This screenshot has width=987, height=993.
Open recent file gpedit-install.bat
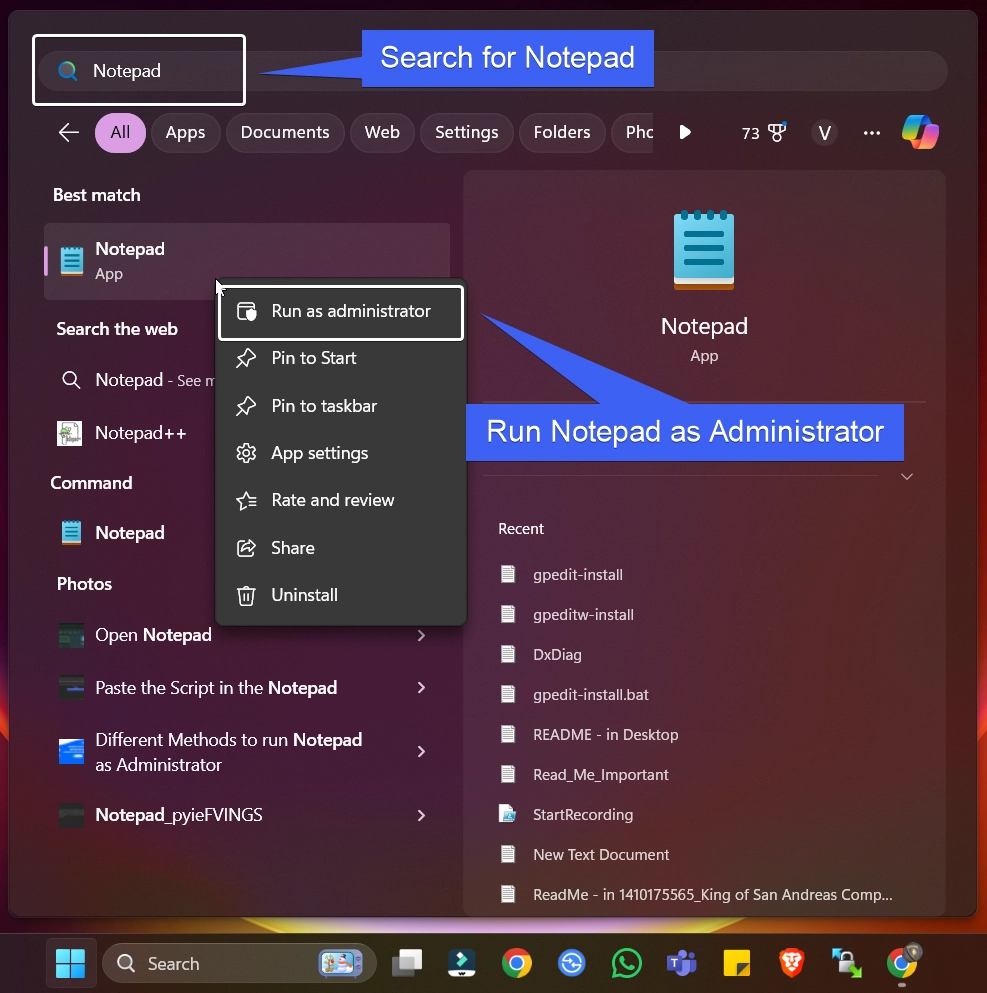coord(591,695)
